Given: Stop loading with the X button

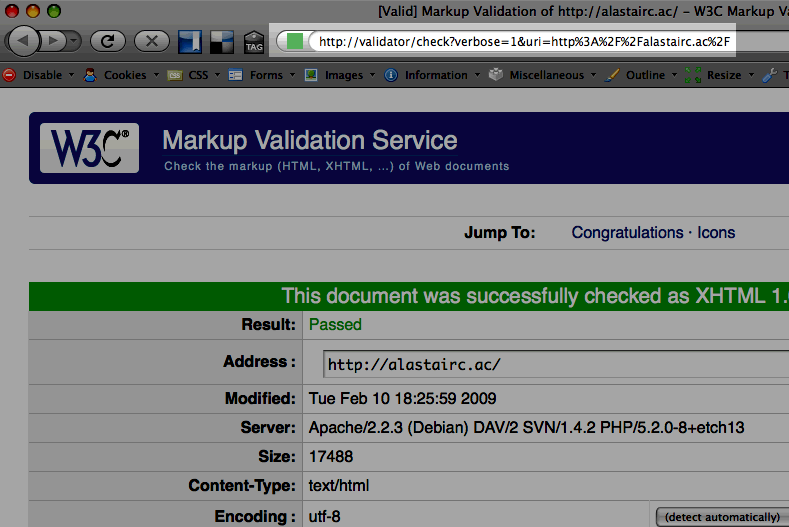Looking at the screenshot, I should (151, 41).
